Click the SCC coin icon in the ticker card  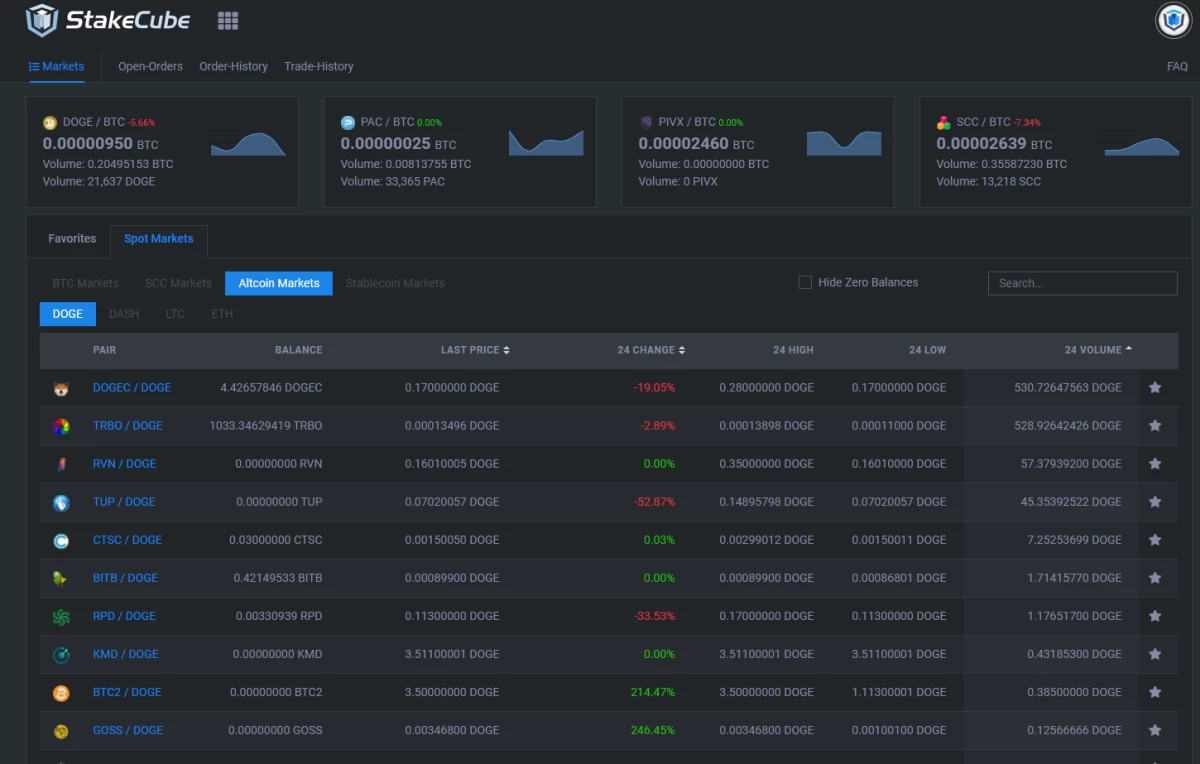point(944,123)
